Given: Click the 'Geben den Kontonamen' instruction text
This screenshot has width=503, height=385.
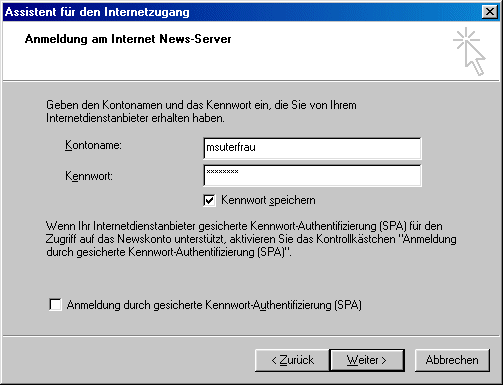Looking at the screenshot, I should coord(201,111).
